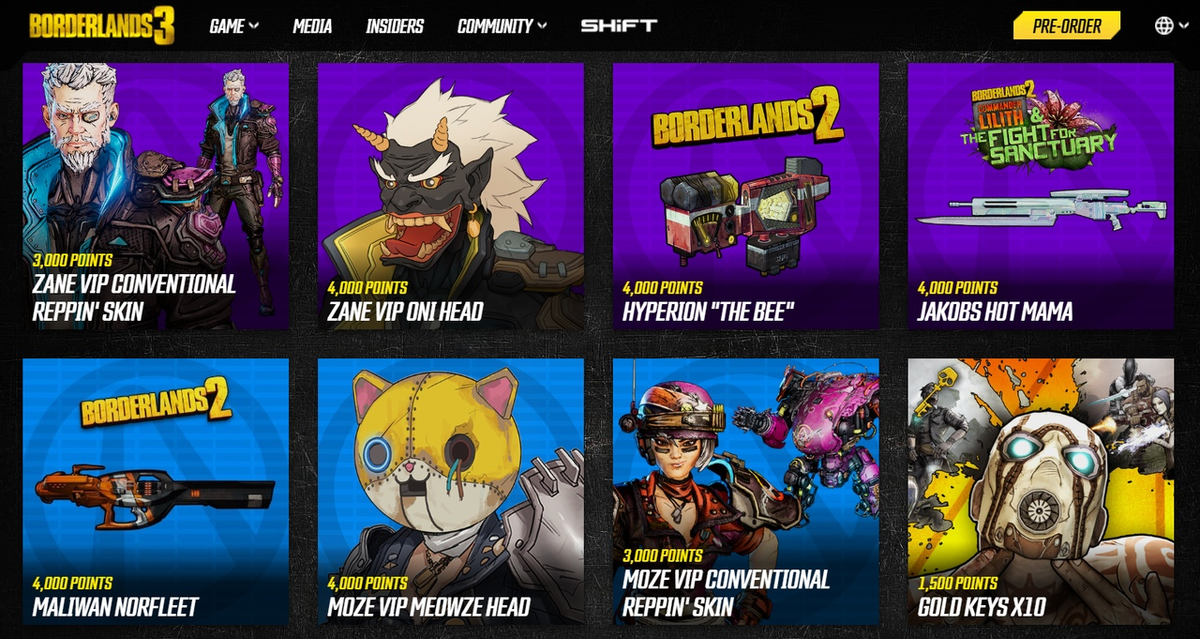This screenshot has width=1200, height=639.
Task: Go to the Insiders page
Action: coord(395,26)
